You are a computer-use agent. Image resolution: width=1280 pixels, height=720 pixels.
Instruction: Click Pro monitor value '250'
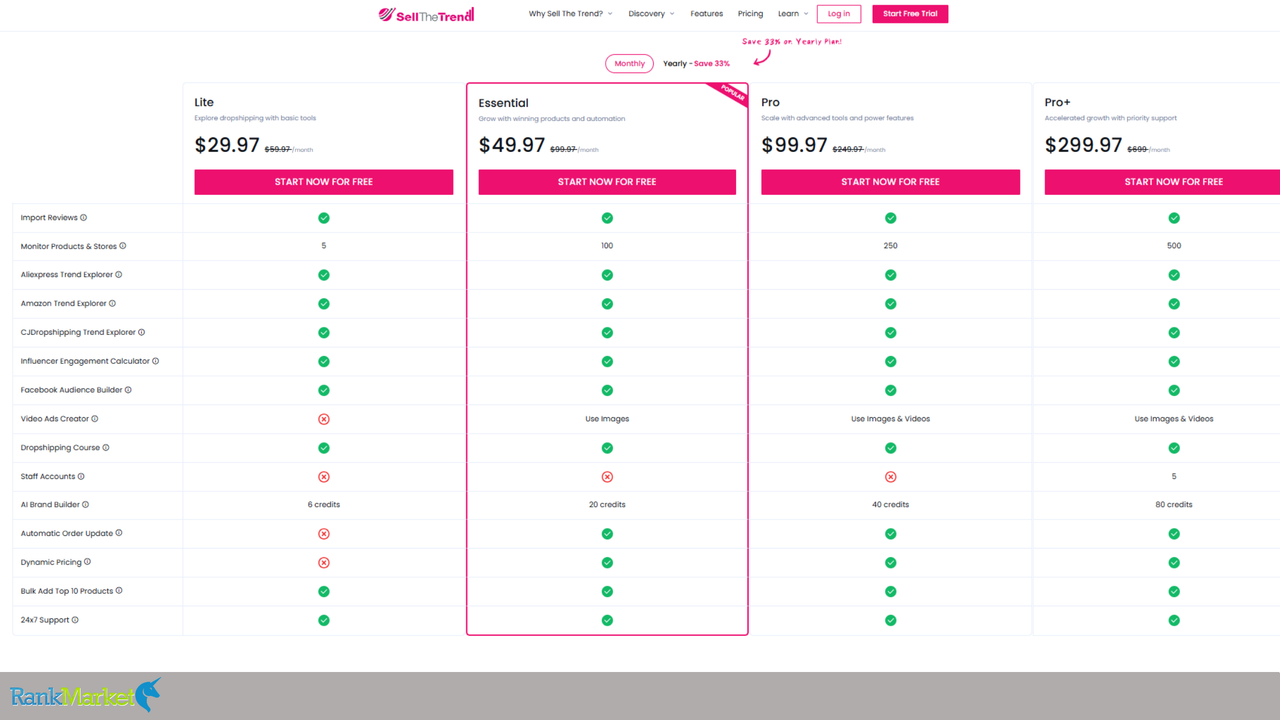tap(891, 246)
